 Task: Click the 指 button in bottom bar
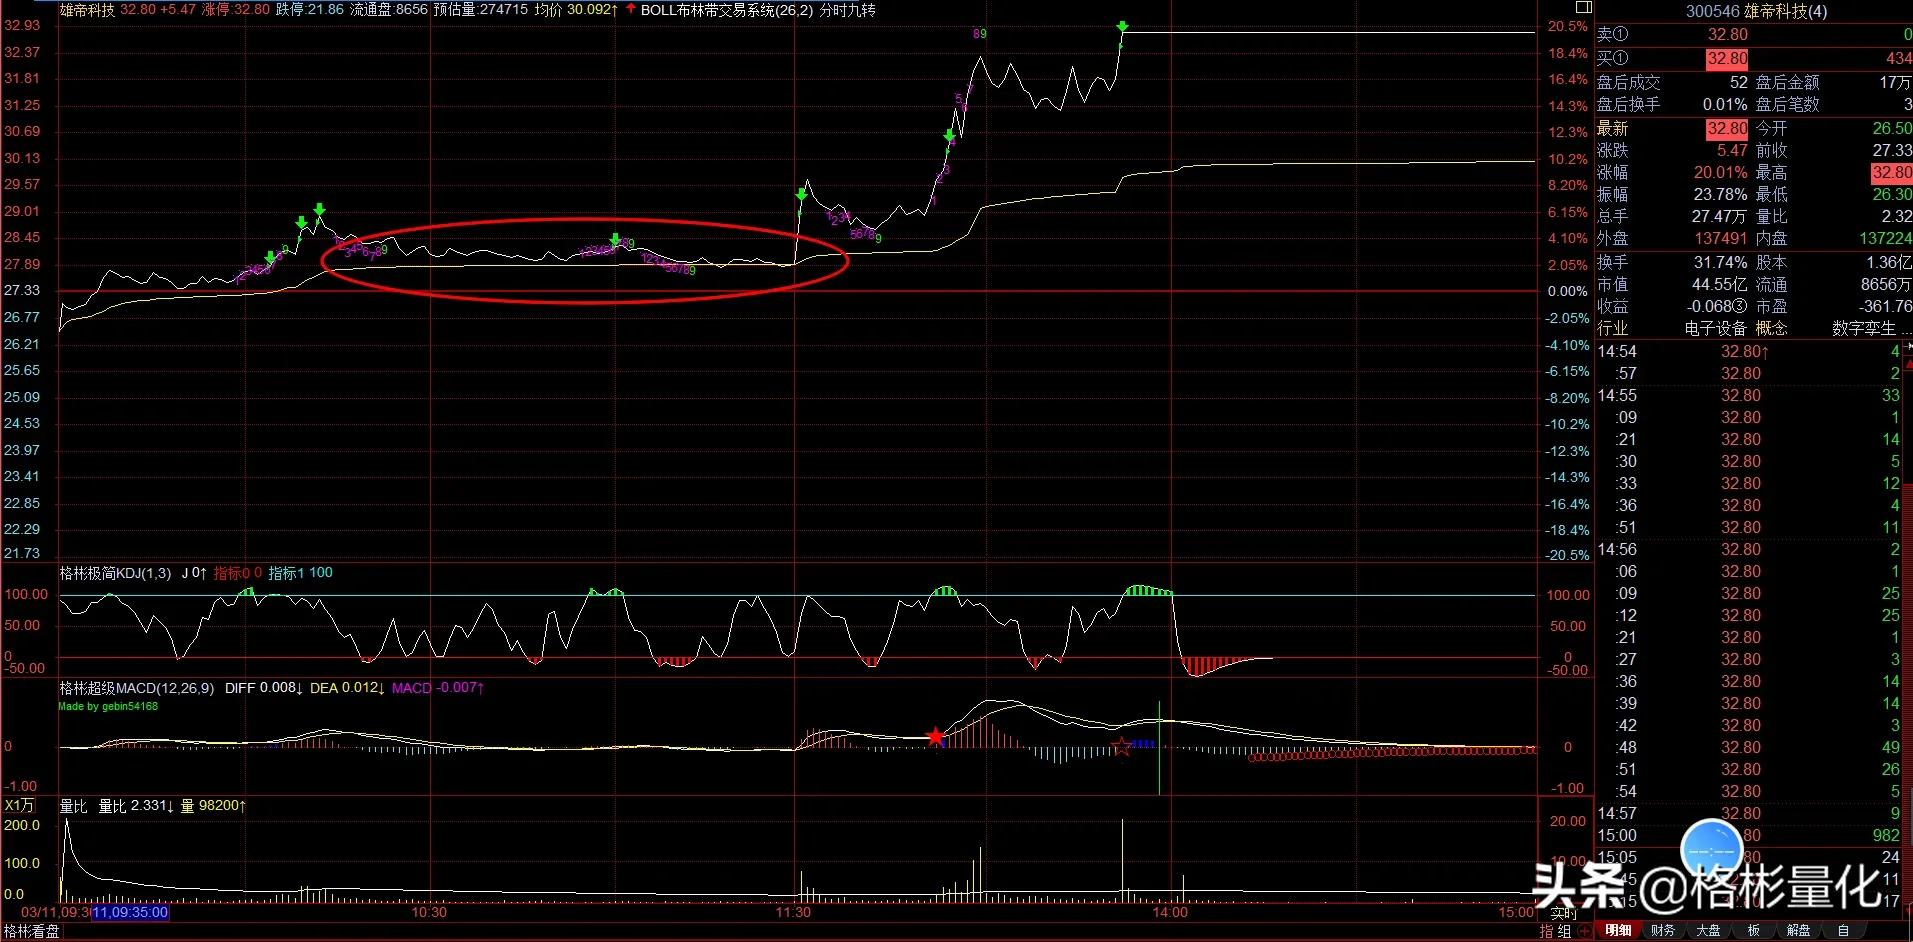pos(1547,931)
